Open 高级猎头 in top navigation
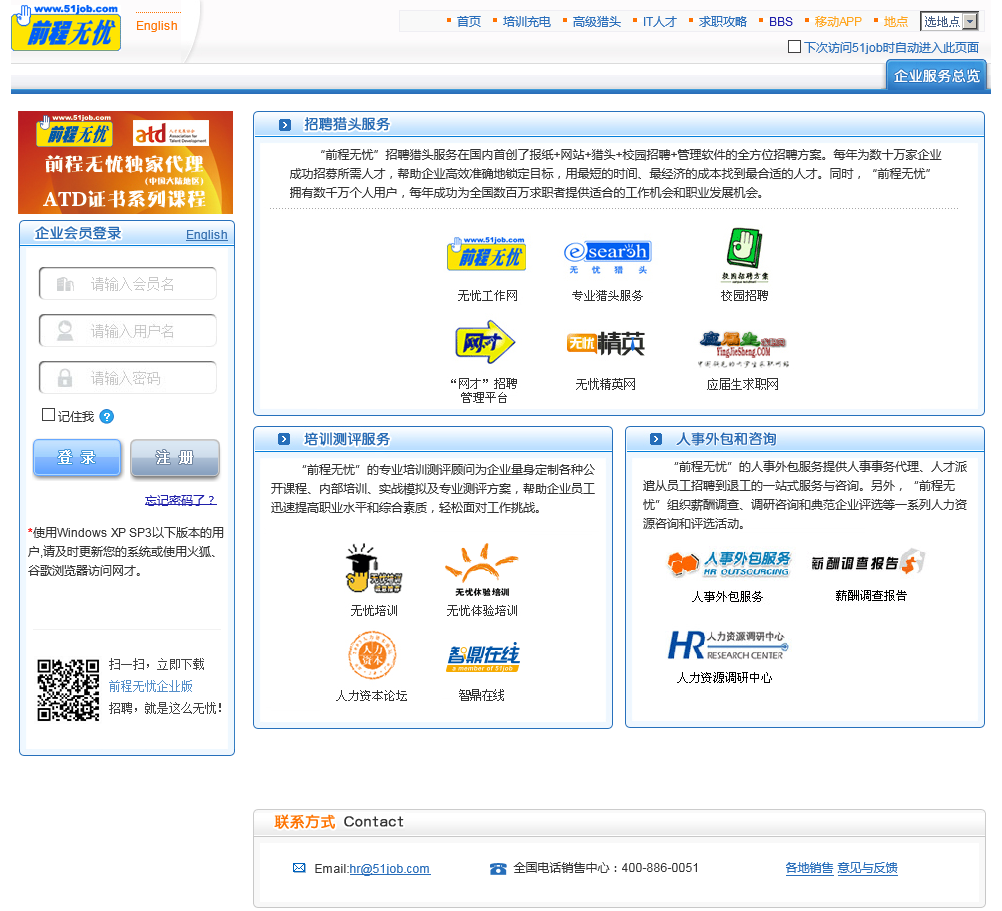 (x=596, y=22)
